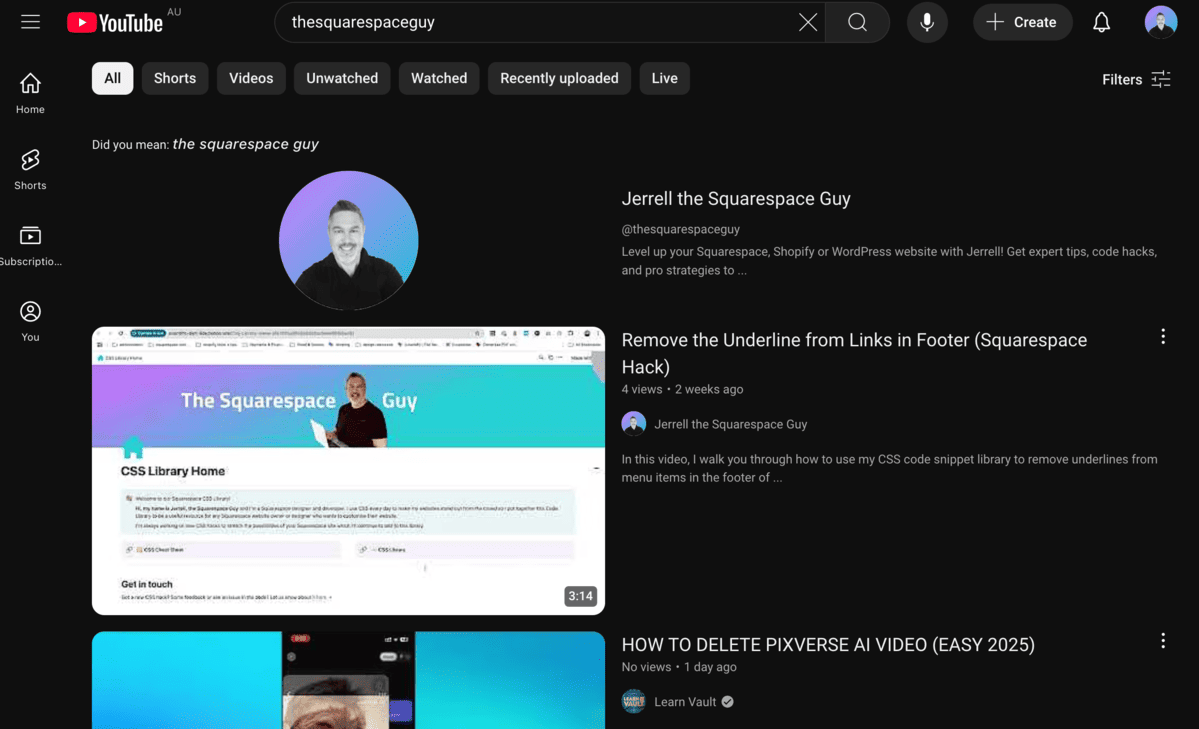The image size is (1199, 729).
Task: Click small channel avatar under Remove the Underline video
Action: [633, 424]
